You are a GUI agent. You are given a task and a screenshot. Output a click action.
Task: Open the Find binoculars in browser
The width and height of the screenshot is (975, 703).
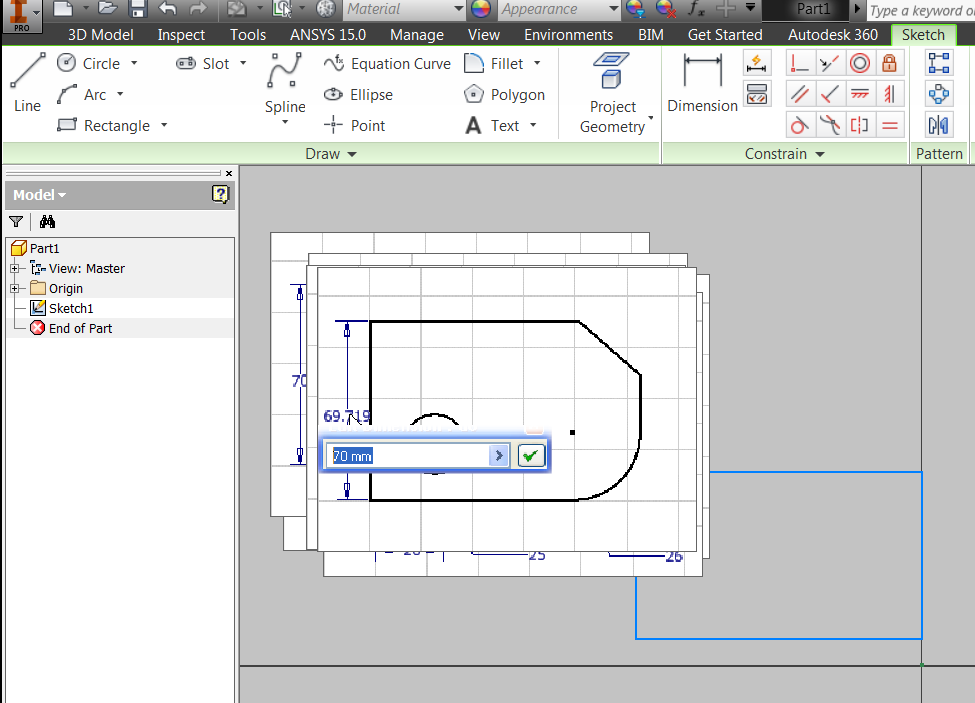pos(47,222)
